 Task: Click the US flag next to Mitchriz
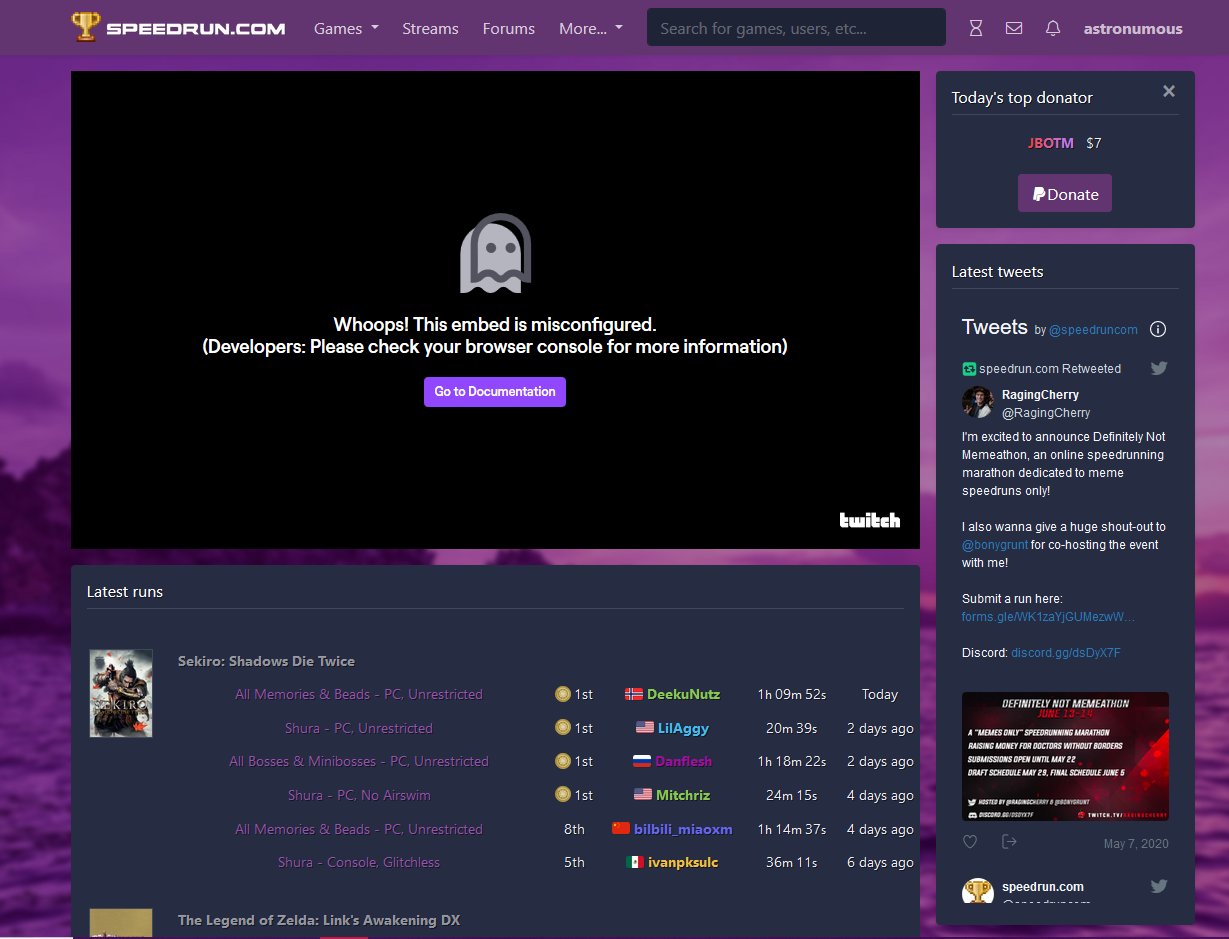[x=643, y=795]
